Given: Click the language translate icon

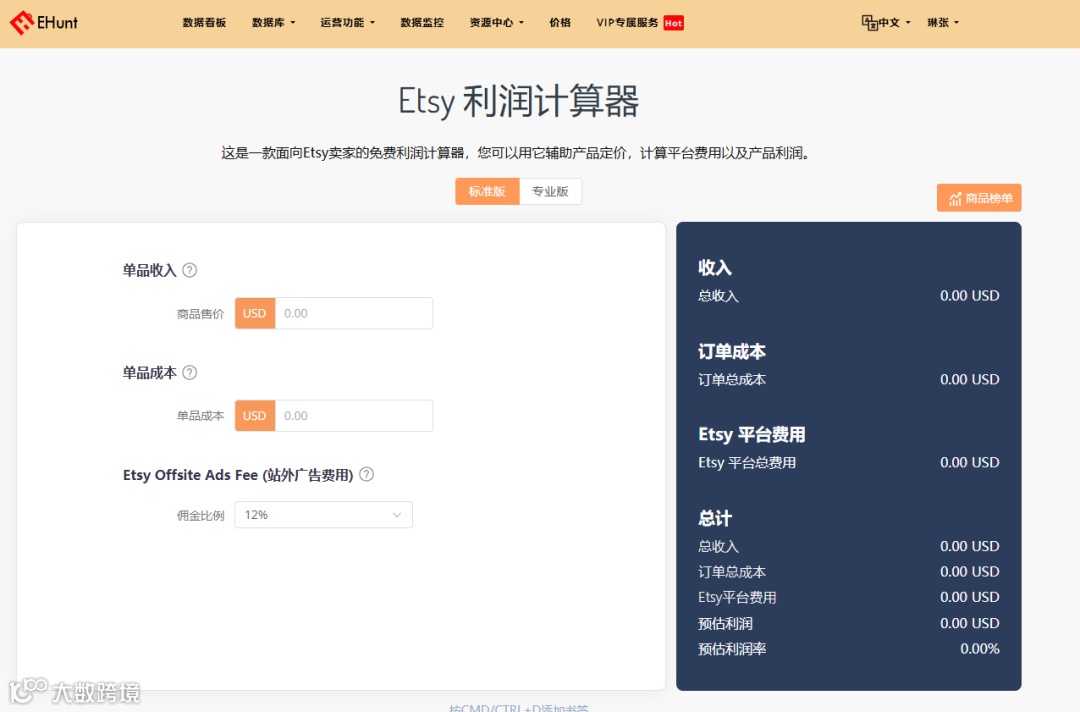Looking at the screenshot, I should (870, 23).
